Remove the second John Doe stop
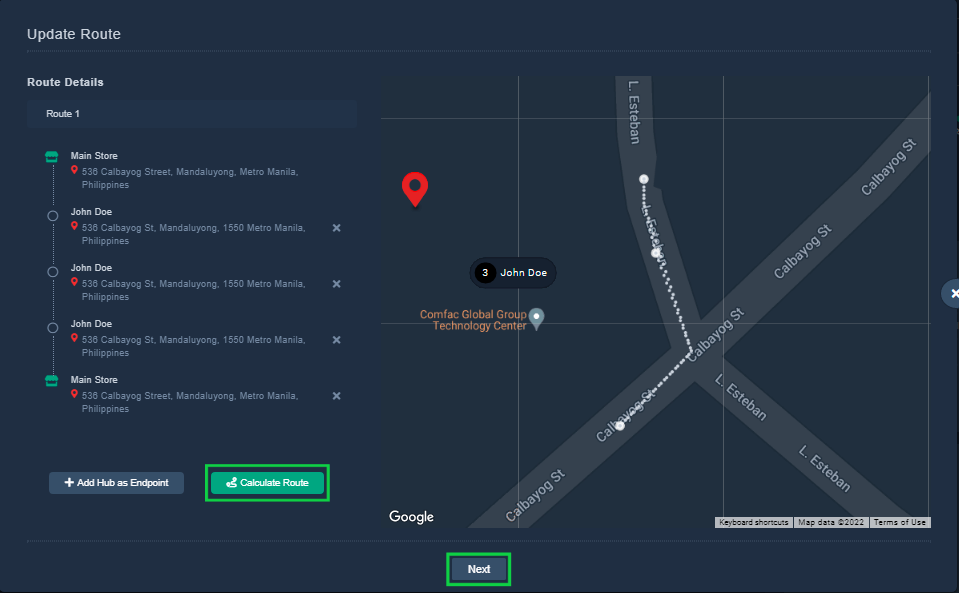This screenshot has width=959, height=593. coord(336,284)
